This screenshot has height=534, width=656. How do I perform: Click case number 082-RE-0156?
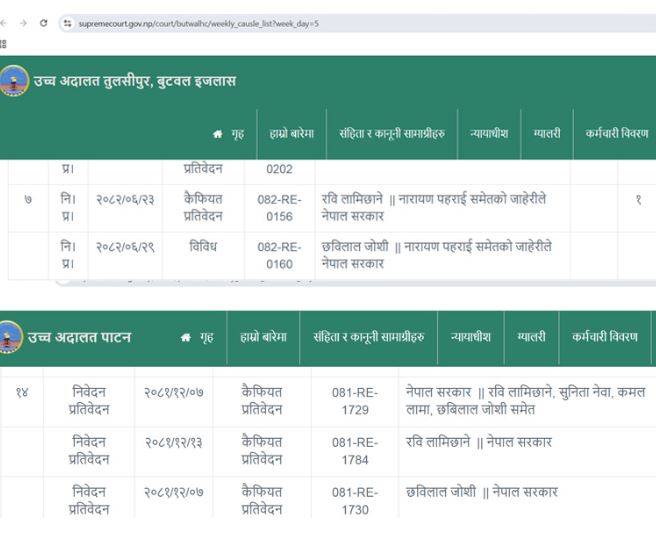[280, 207]
